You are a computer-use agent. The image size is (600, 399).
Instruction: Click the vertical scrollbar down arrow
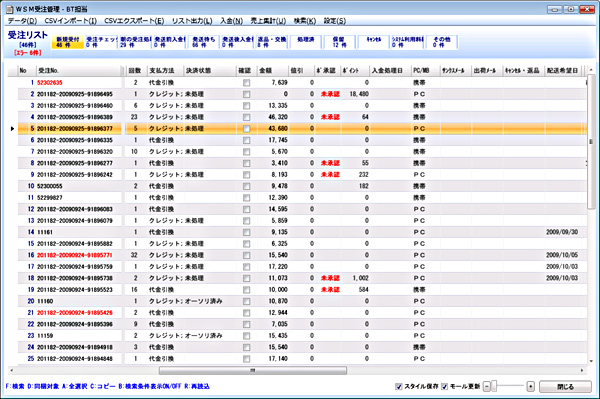click(x=591, y=360)
